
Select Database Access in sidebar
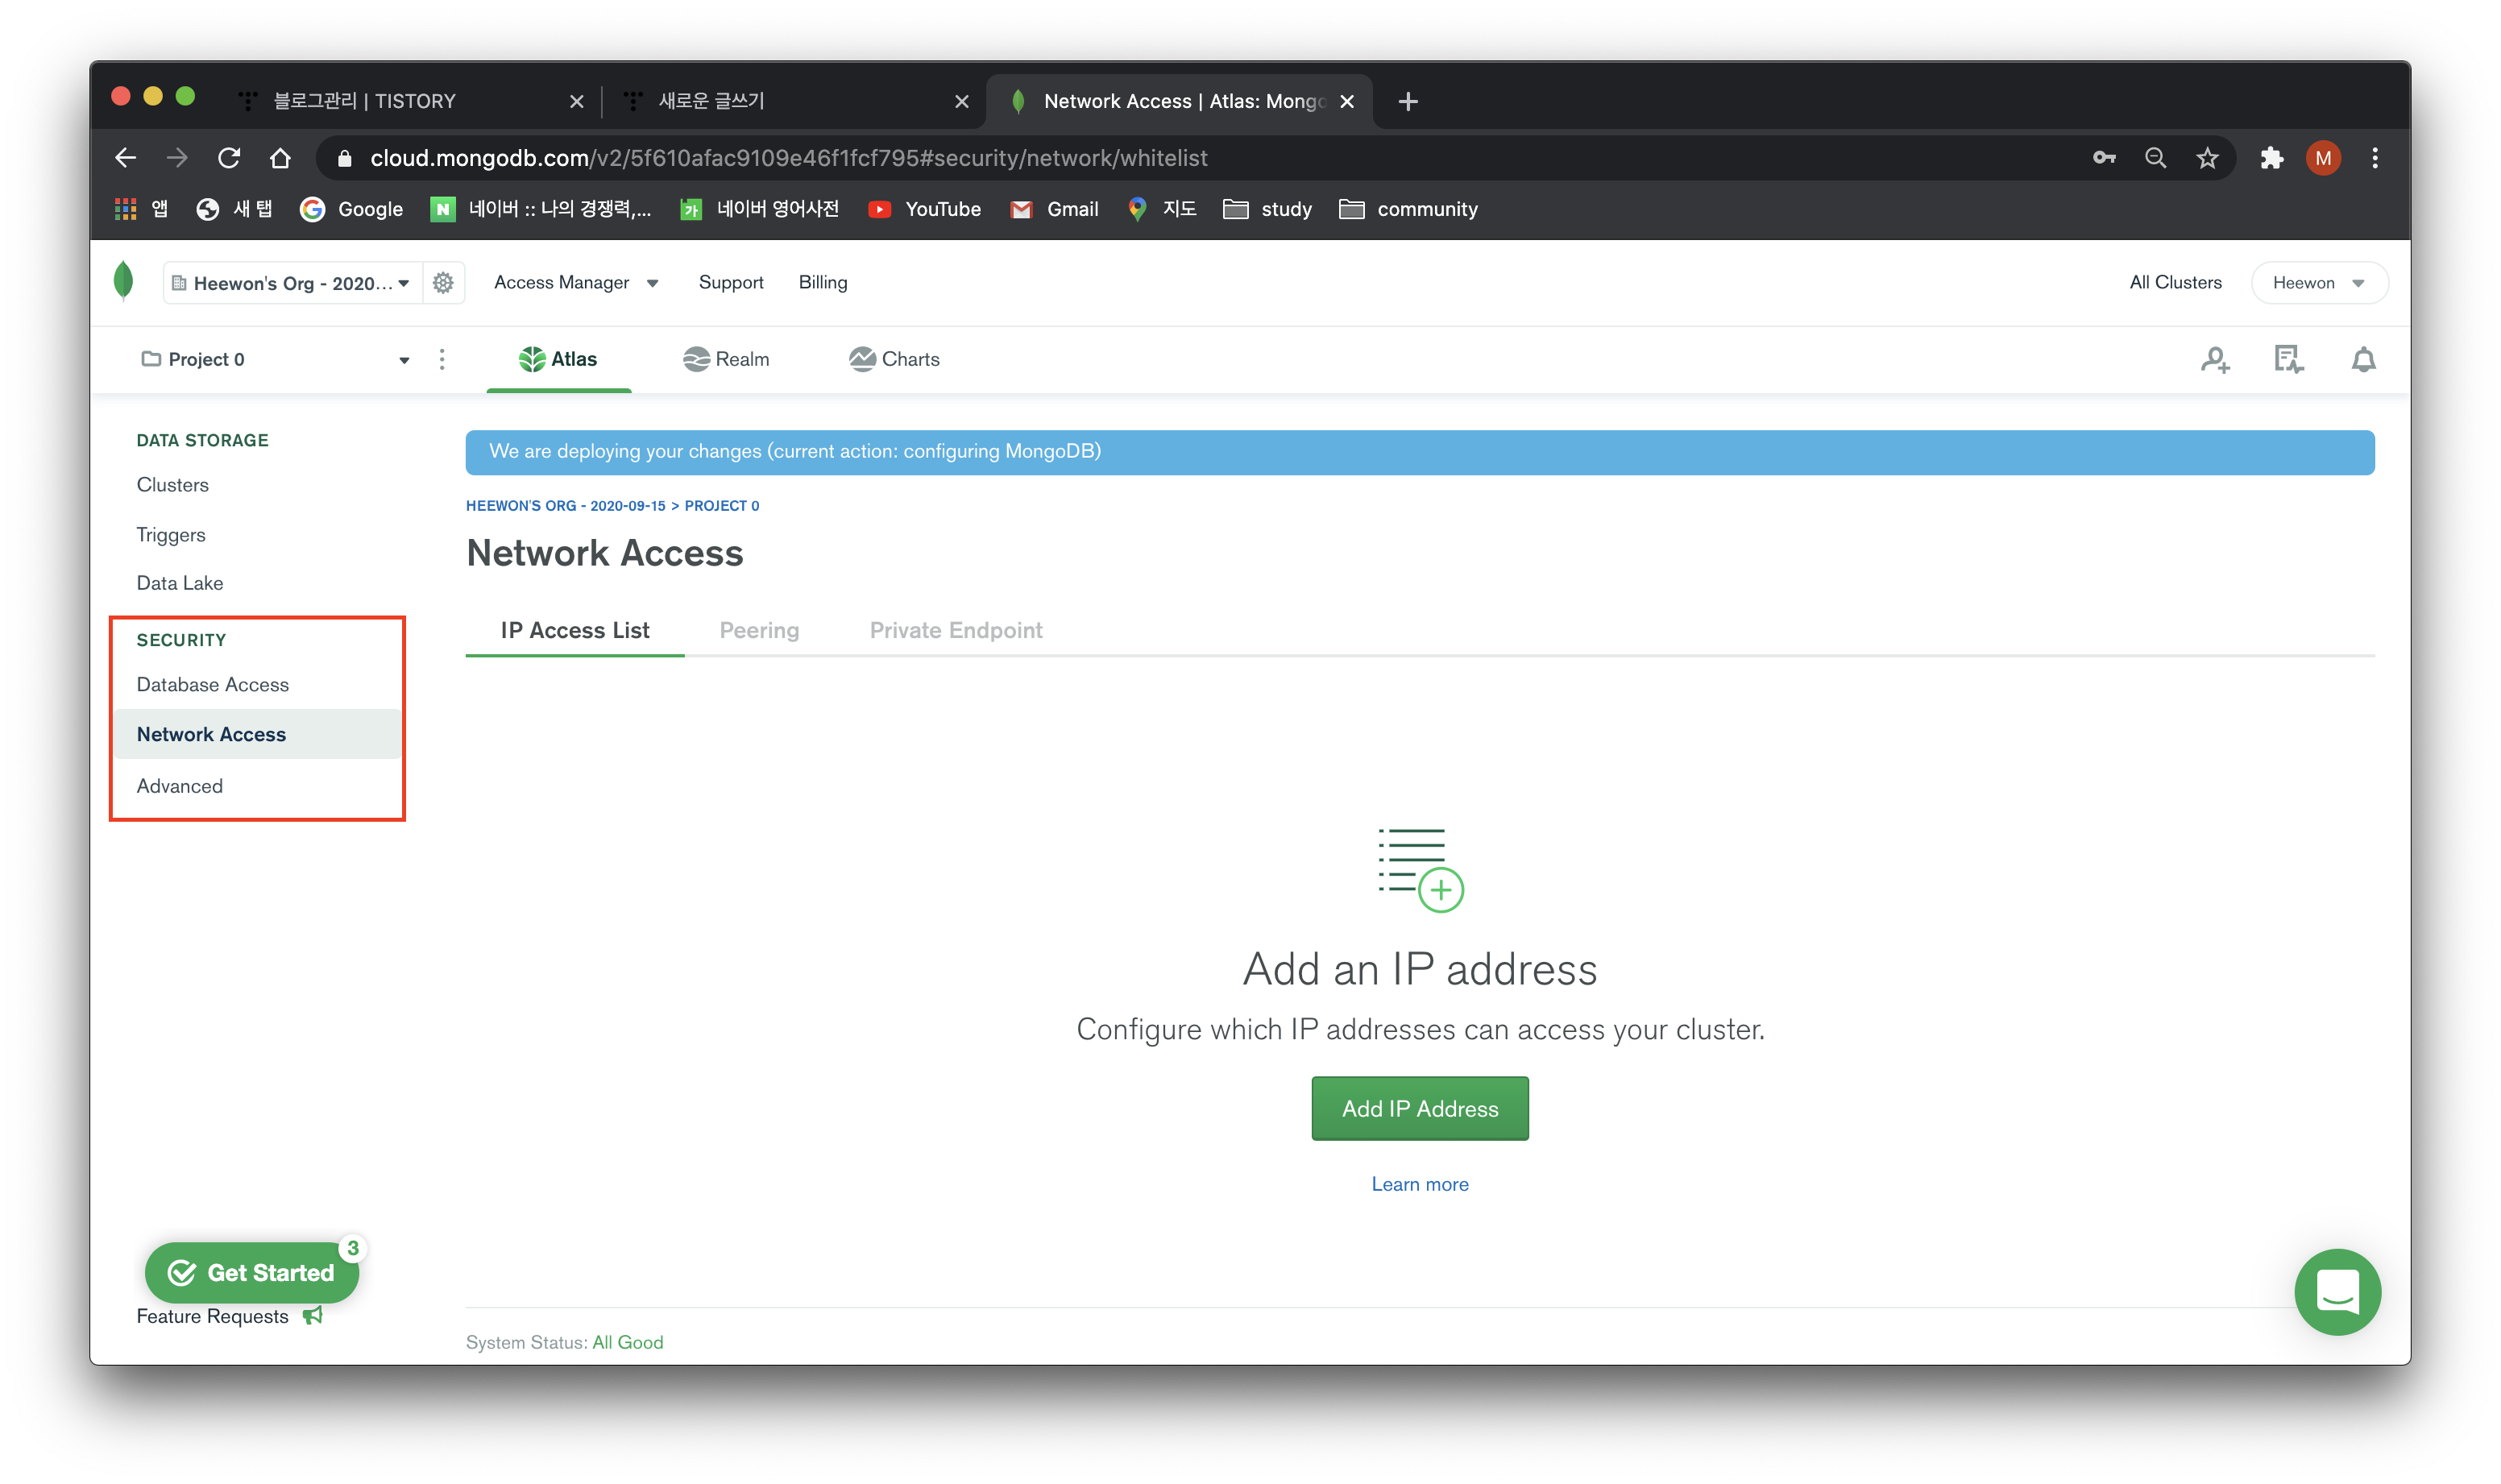pyautogui.click(x=213, y=685)
